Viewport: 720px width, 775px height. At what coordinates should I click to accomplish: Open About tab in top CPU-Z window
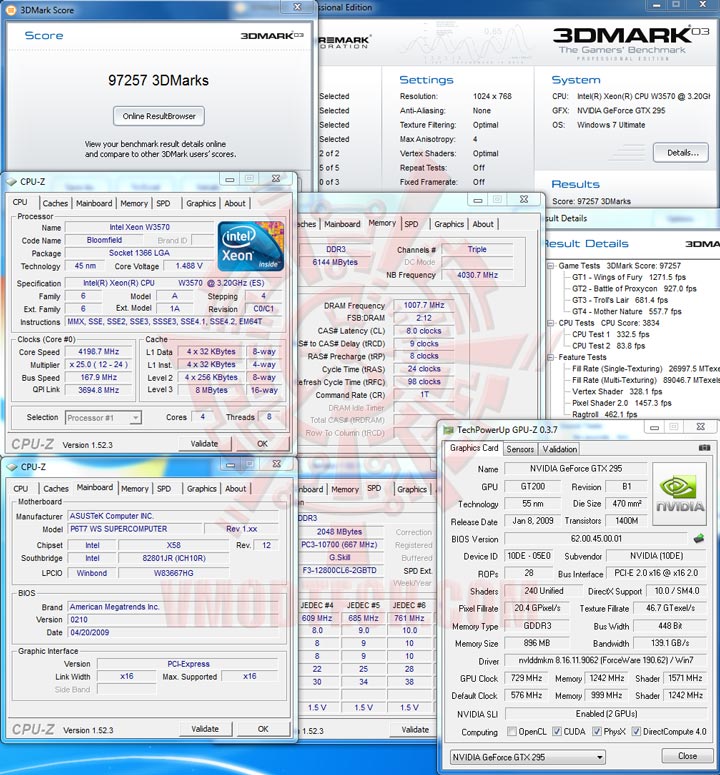[x=235, y=203]
